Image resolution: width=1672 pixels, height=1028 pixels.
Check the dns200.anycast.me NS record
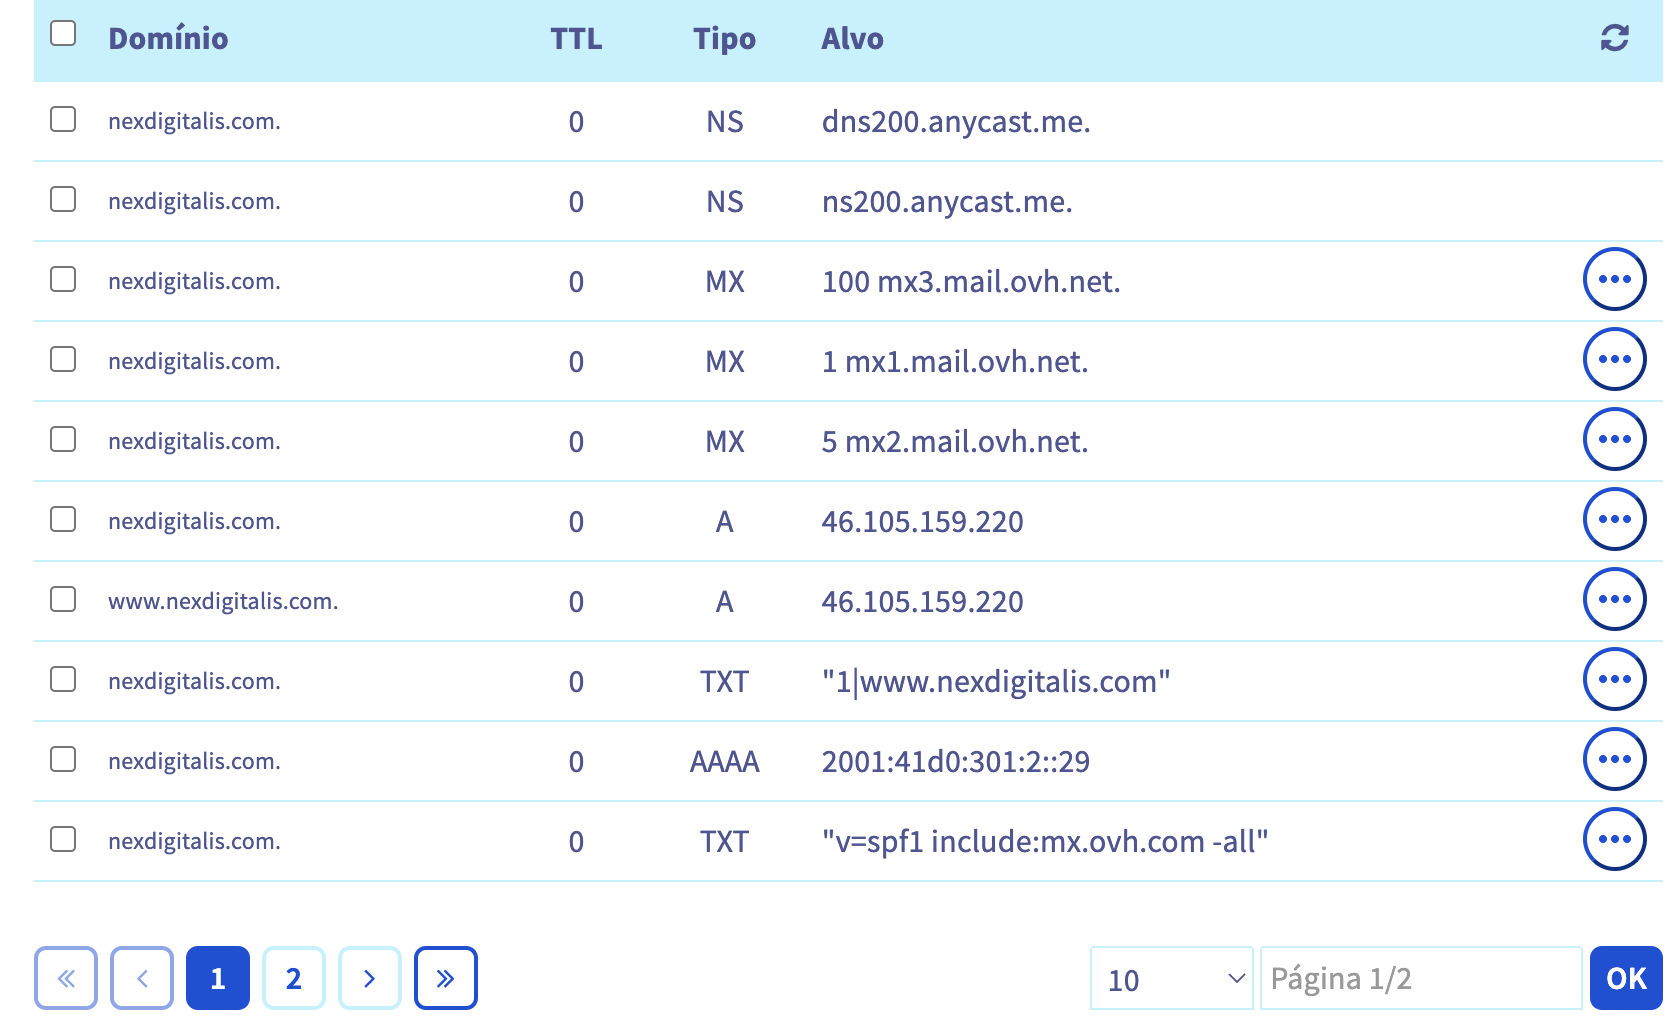click(63, 119)
